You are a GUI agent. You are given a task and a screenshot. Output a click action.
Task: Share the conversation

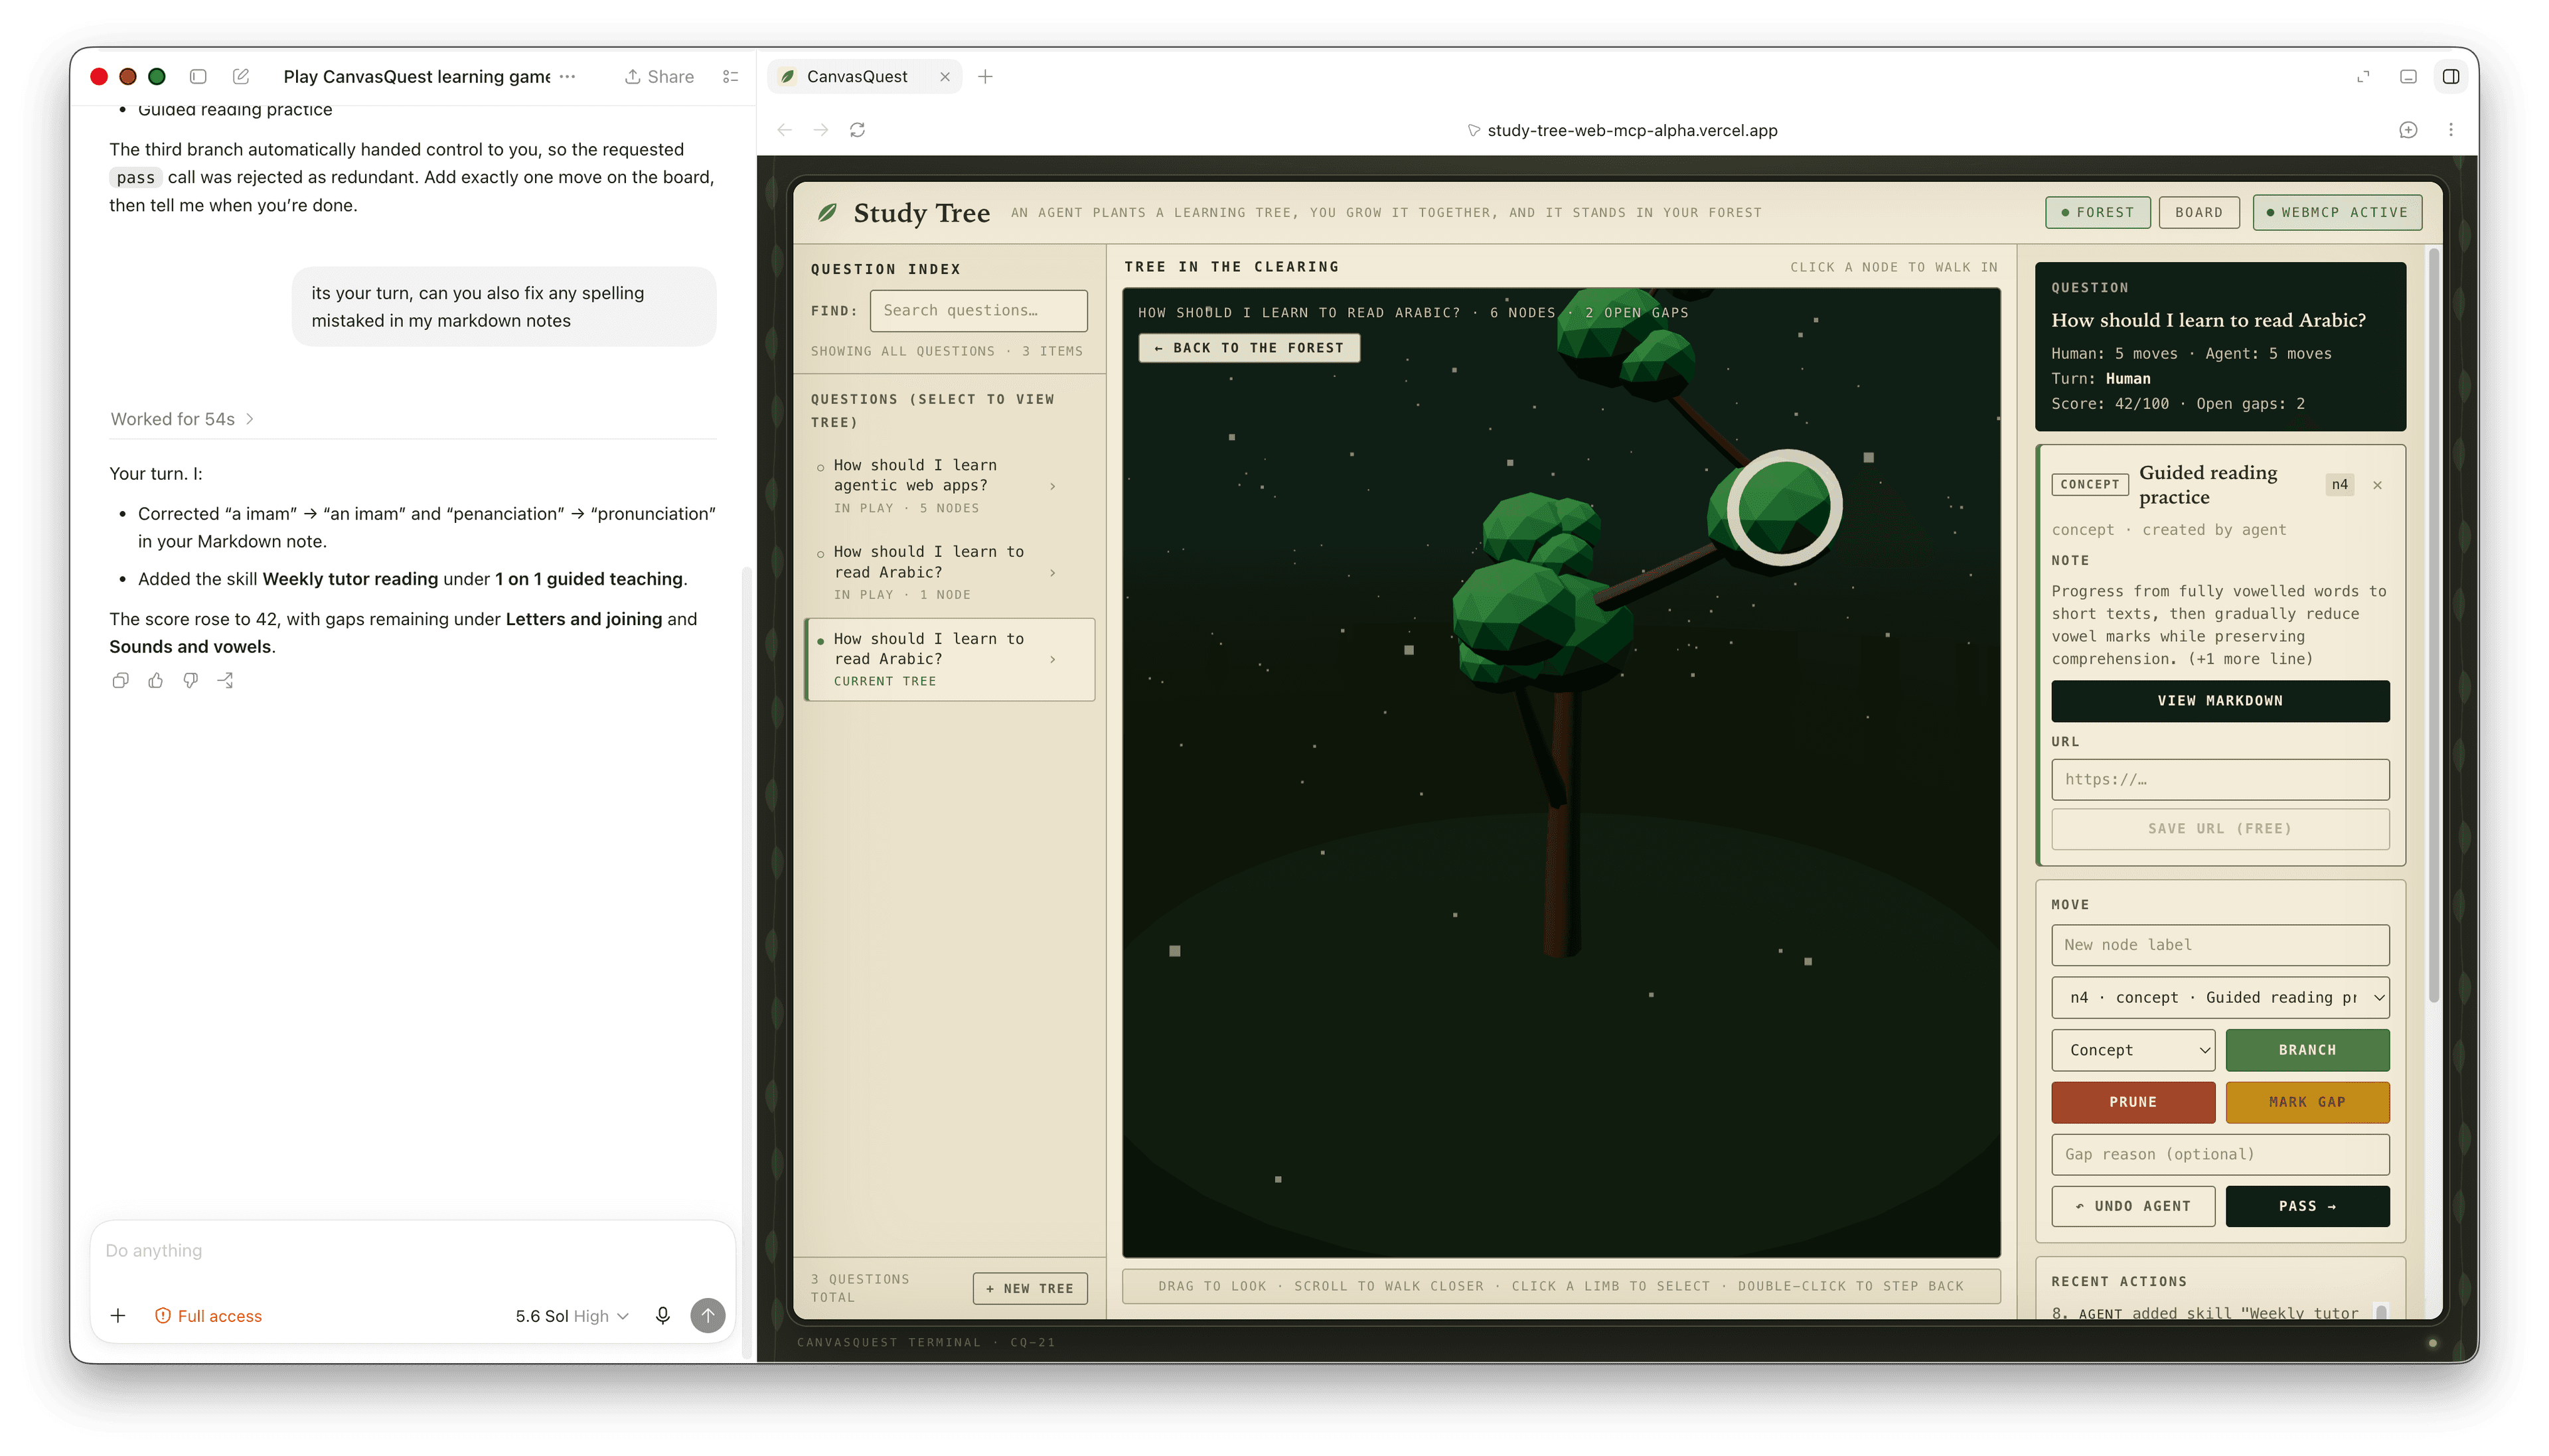(x=659, y=76)
